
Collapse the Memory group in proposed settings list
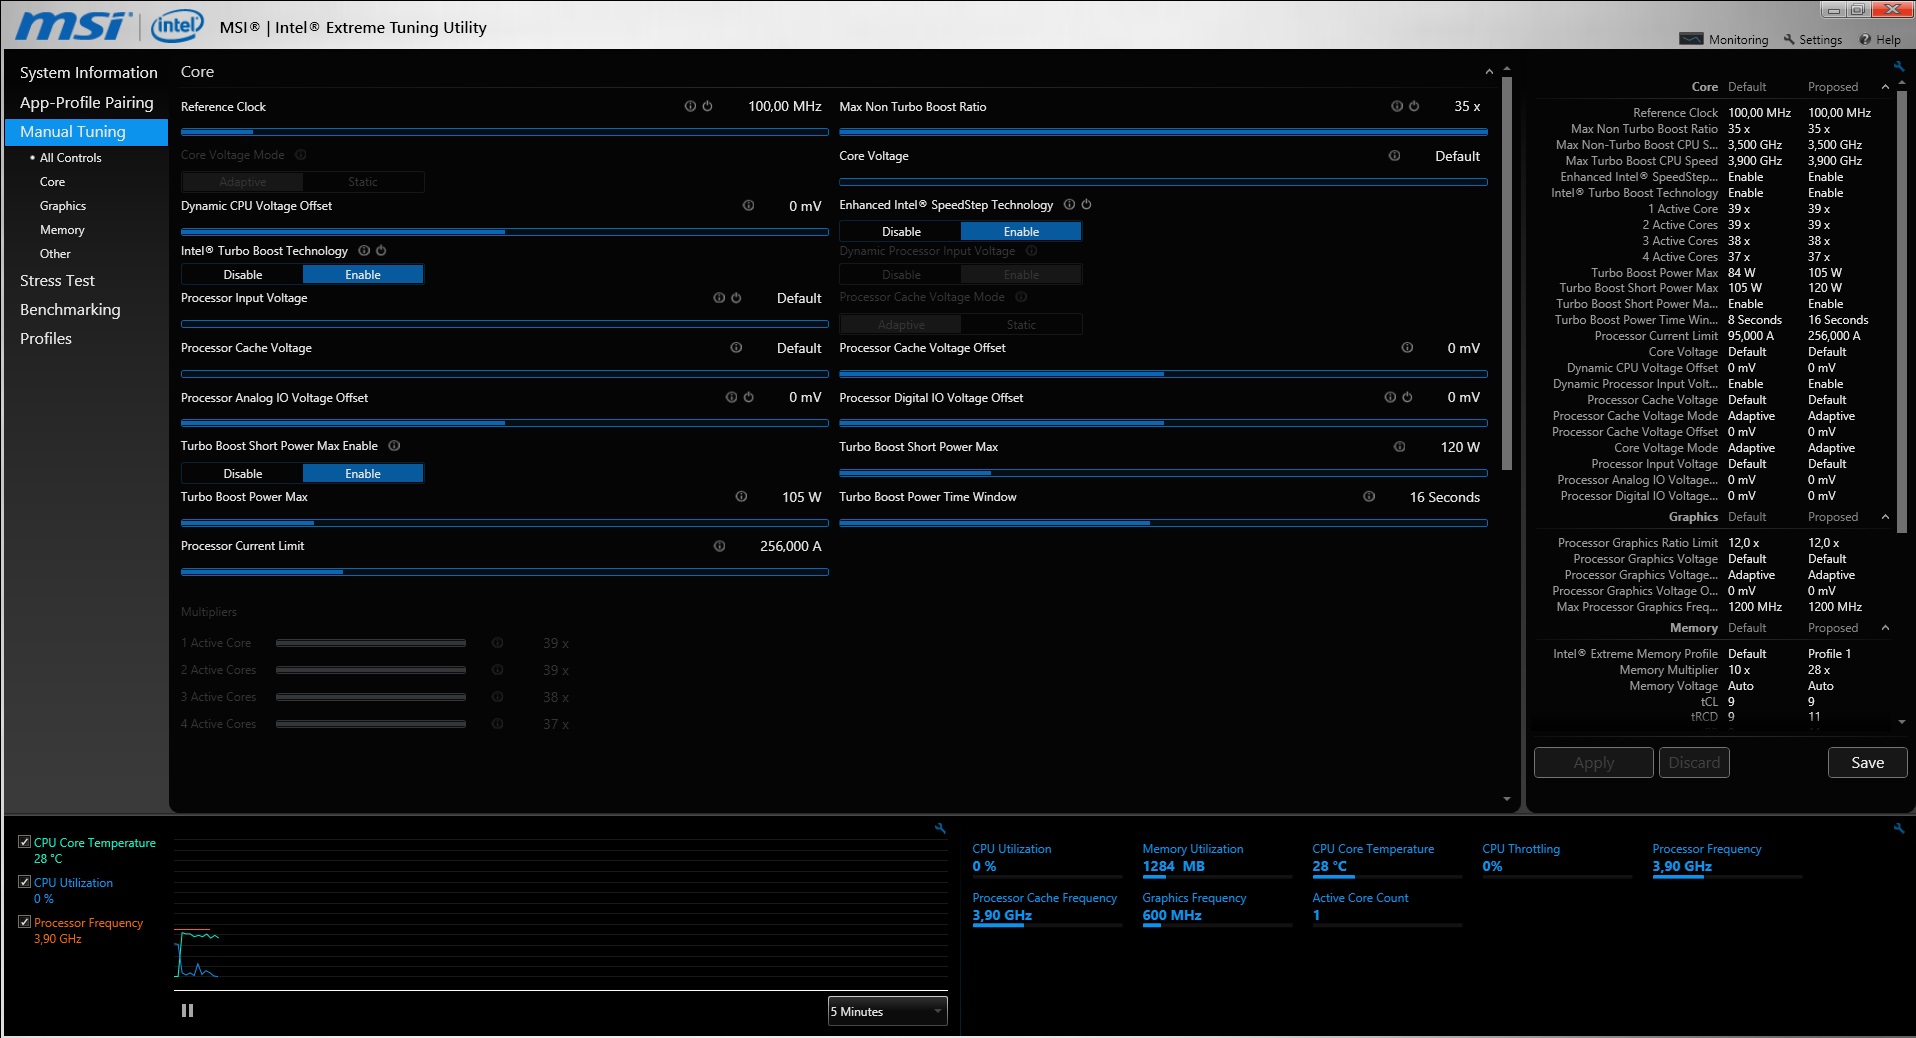coord(1885,628)
